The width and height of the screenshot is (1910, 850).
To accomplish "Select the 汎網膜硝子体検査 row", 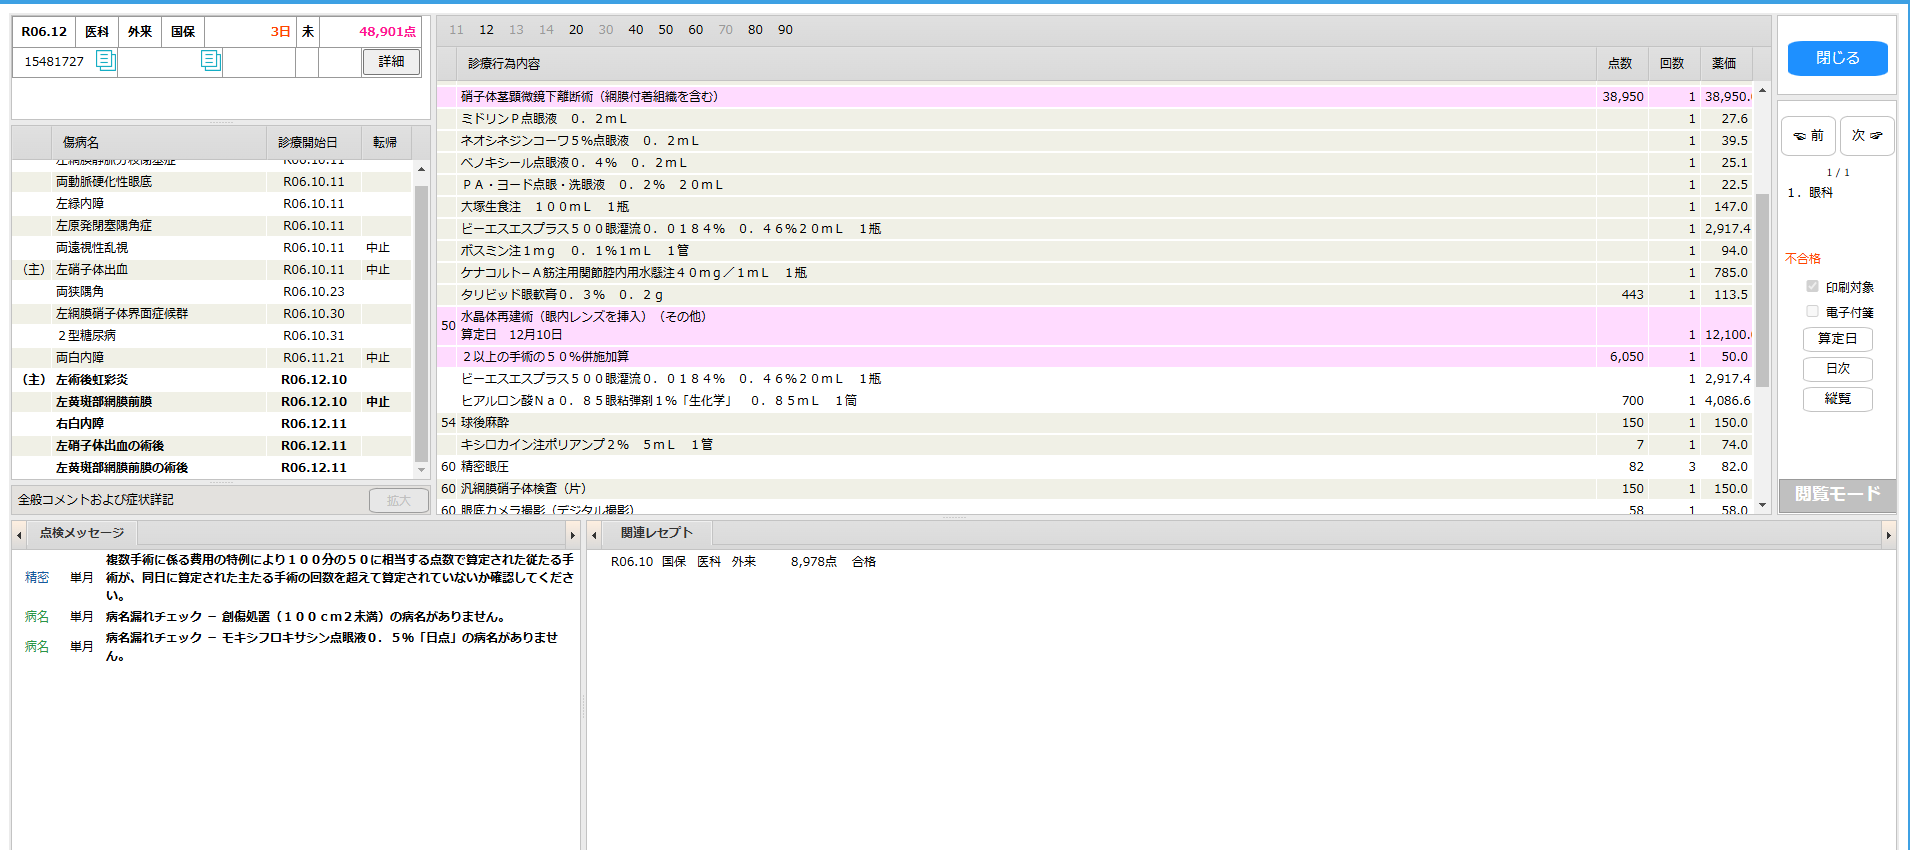I will pyautogui.click(x=1095, y=489).
